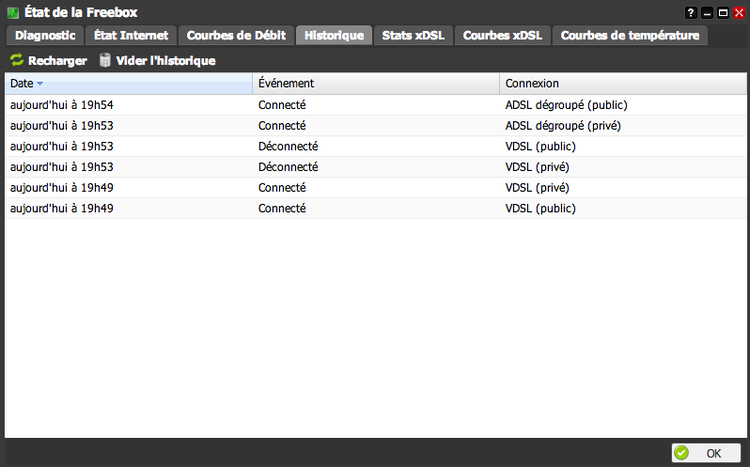This screenshot has height=467, width=750.
Task: Sort by the Événement column header
Action: coord(376,83)
